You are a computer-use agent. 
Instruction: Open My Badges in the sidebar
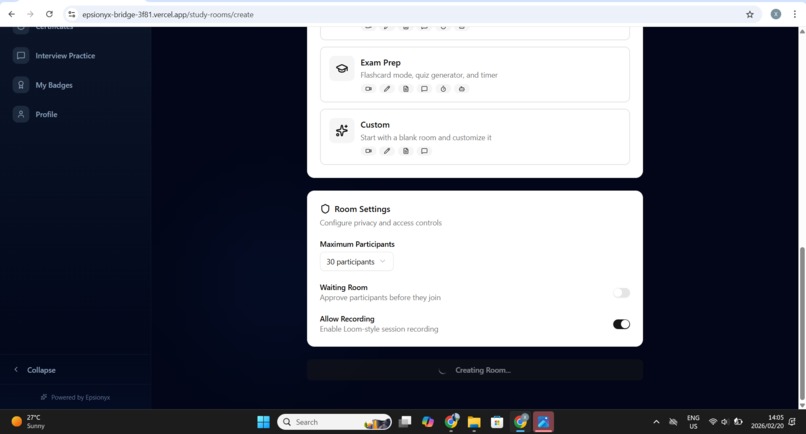click(x=54, y=85)
